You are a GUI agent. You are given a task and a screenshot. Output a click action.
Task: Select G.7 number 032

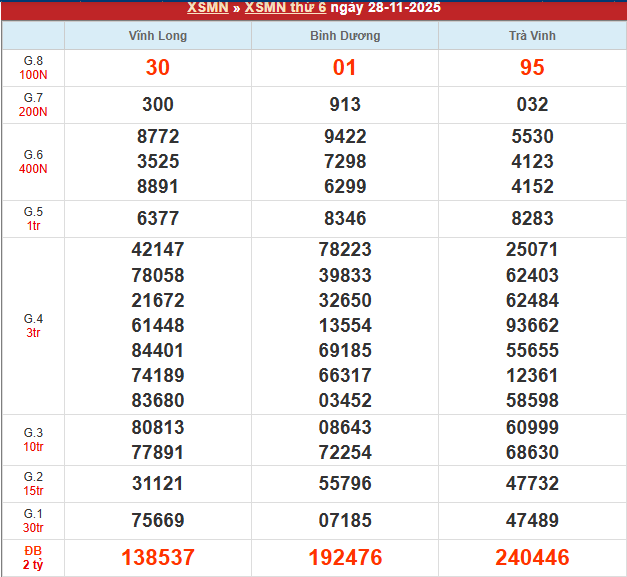click(x=532, y=104)
